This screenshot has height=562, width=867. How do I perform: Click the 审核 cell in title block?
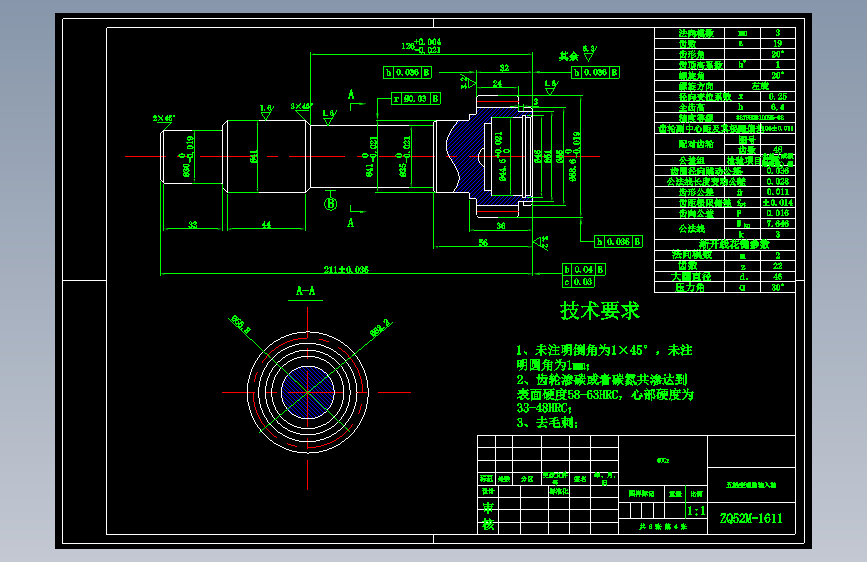pyautogui.click(x=488, y=516)
